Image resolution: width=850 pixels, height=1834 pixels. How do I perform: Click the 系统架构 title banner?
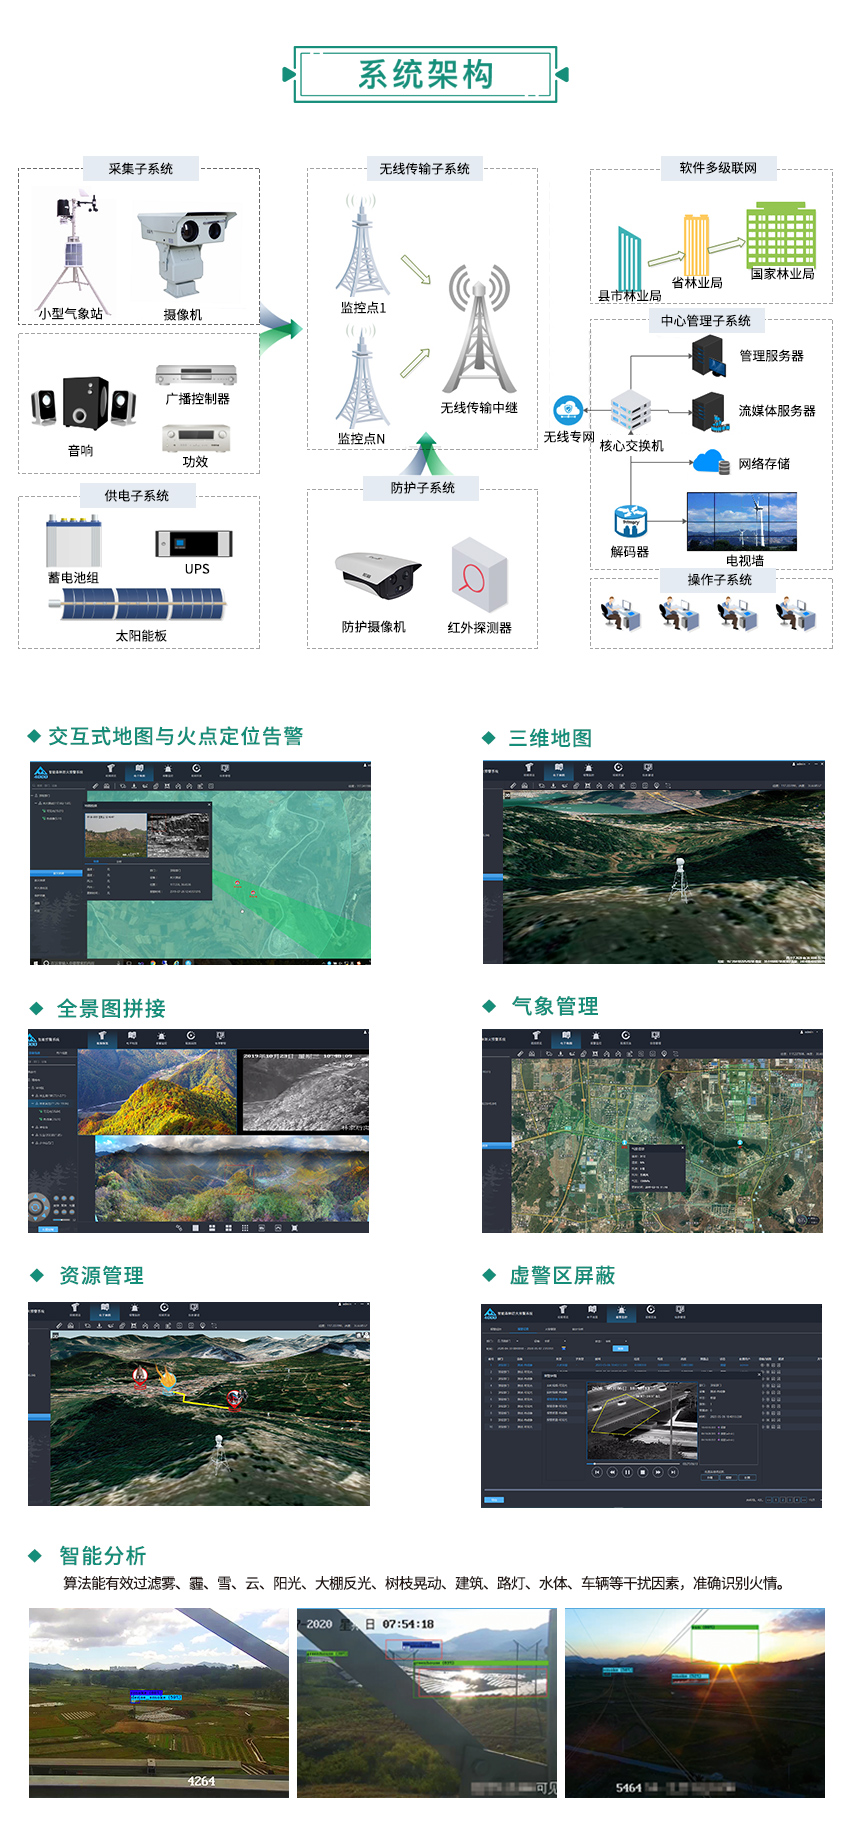[x=425, y=74]
